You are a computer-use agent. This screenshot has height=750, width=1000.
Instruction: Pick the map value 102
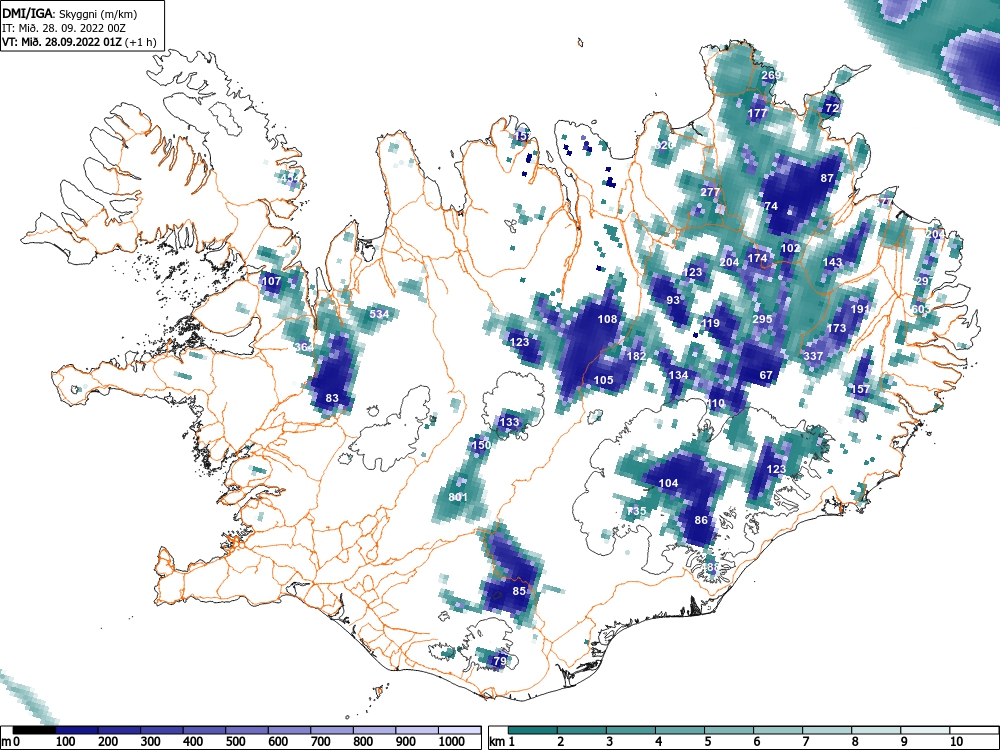point(790,248)
